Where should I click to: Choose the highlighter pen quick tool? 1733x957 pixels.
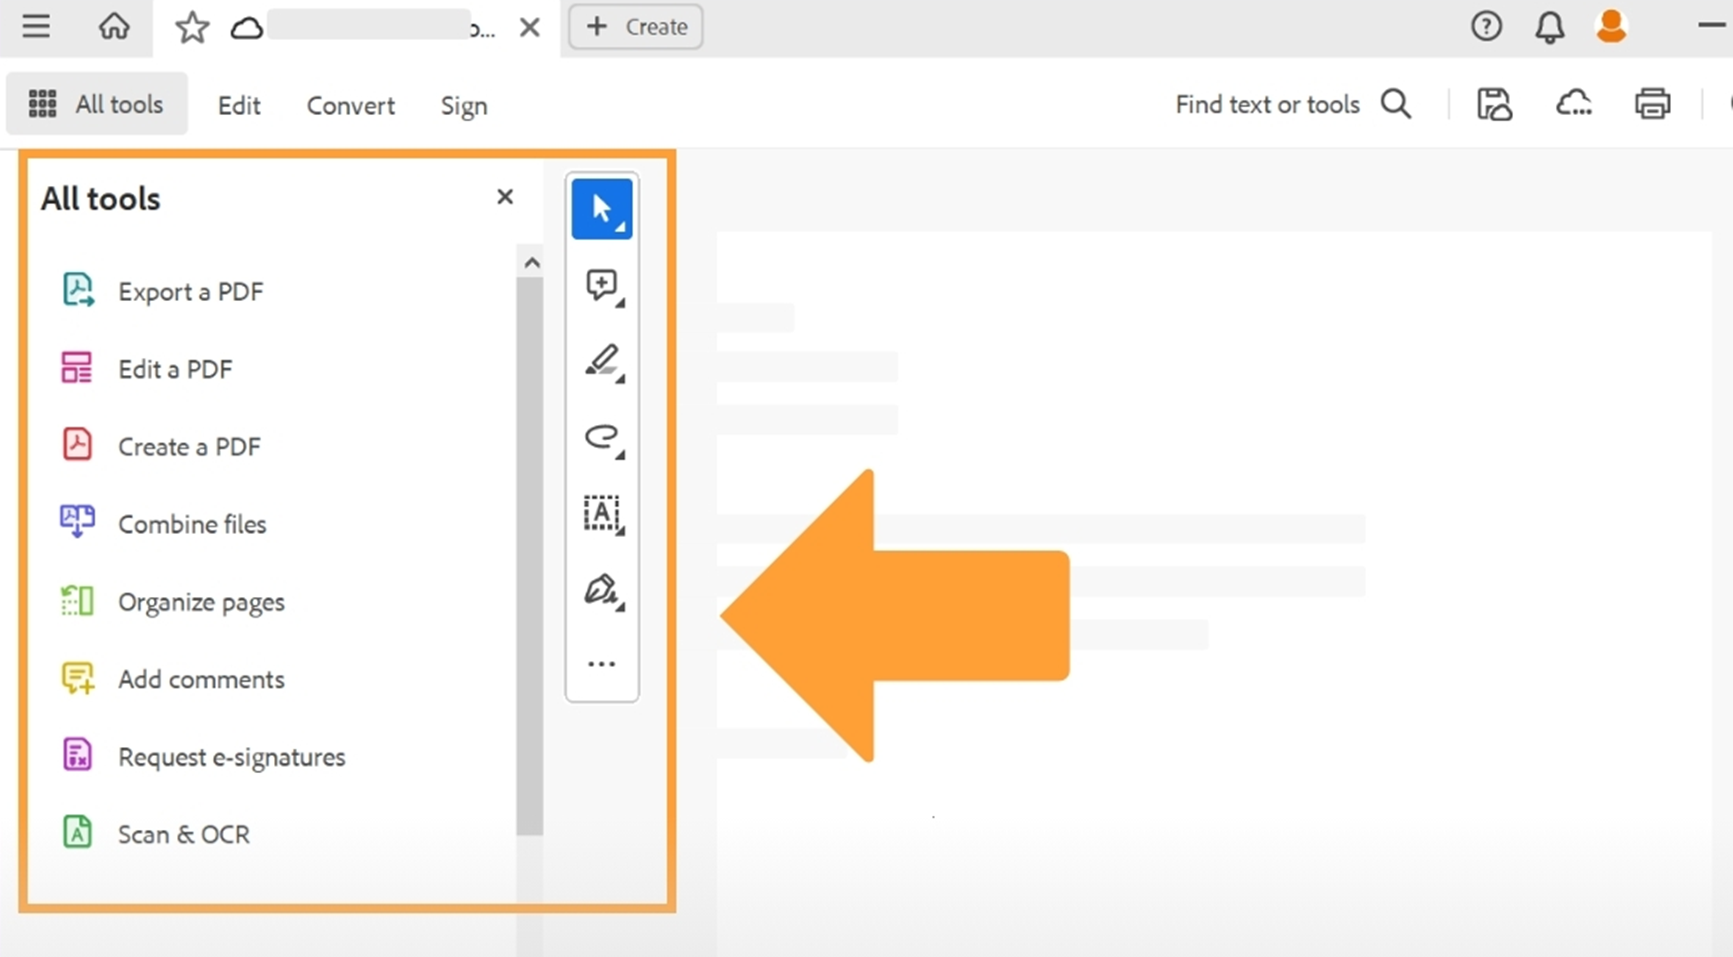[603, 362]
